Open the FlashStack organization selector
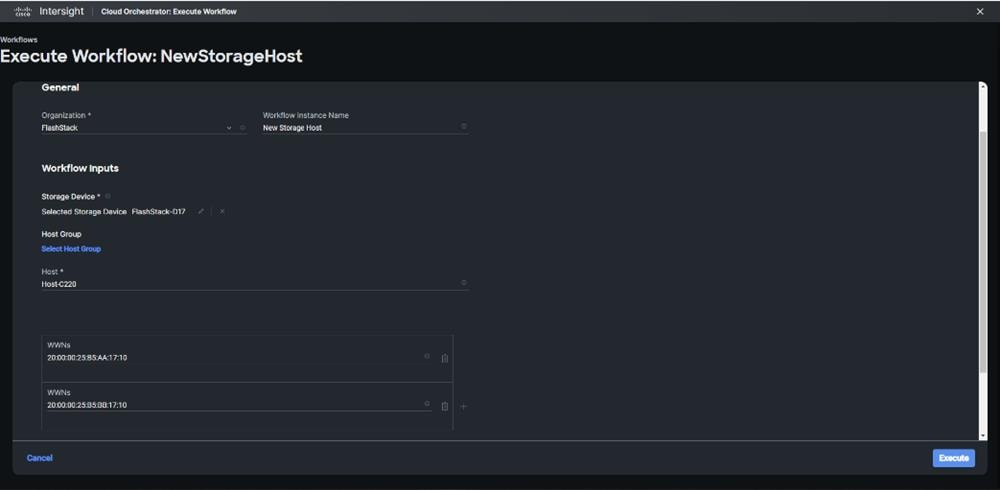1000x490 pixels. click(130, 128)
